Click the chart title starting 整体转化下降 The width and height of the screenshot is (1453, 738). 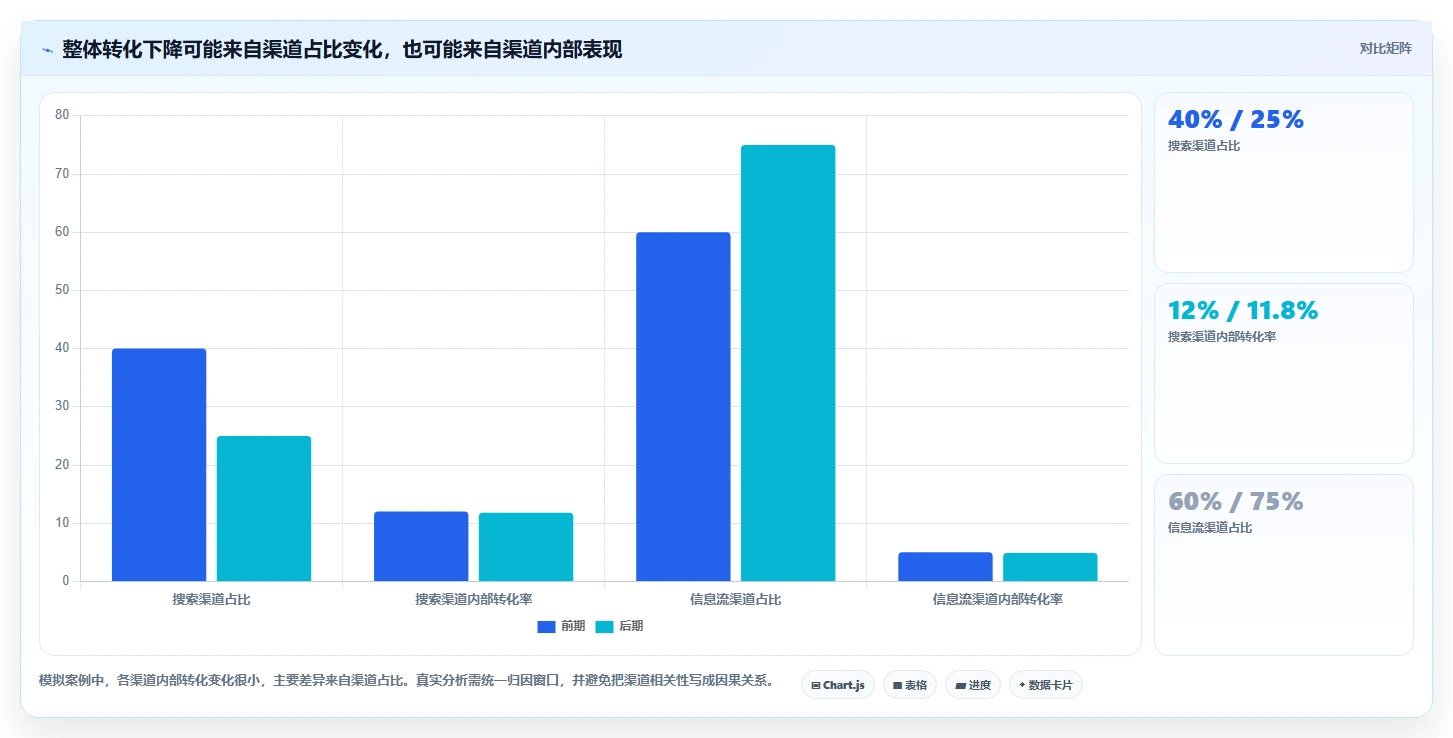(x=342, y=50)
